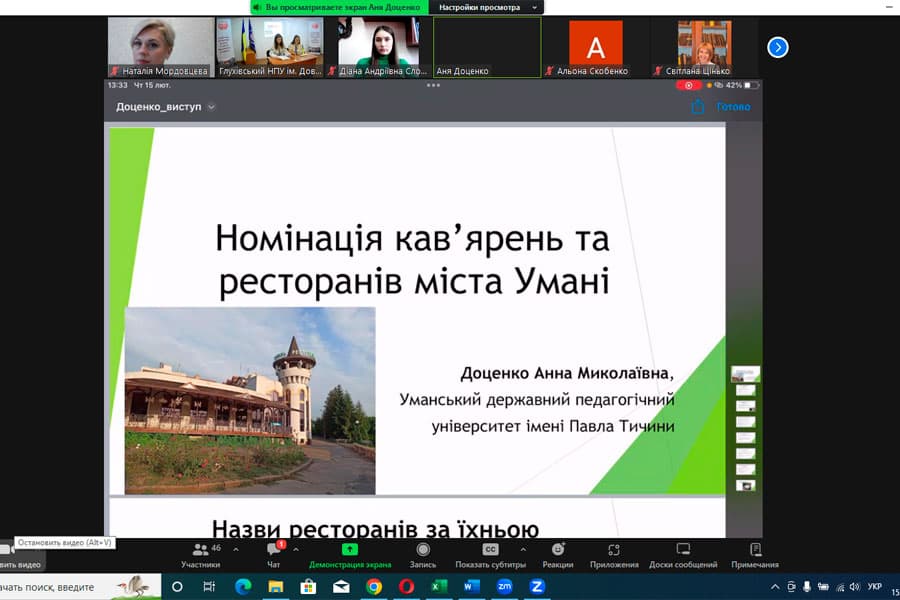Viewport: 900px width, 600px height.
Task: Open the Примечания (annotations) tool
Action: [x=753, y=553]
